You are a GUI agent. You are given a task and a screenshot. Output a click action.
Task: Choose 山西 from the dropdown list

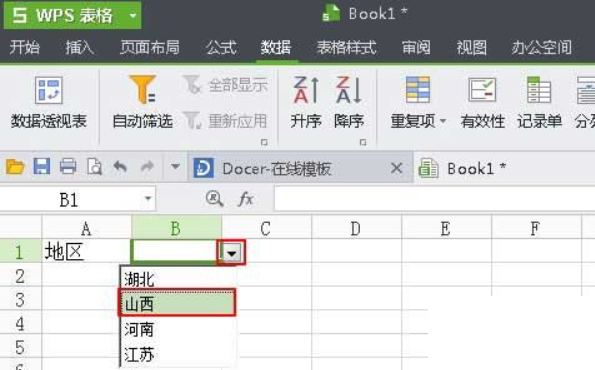[178, 303]
